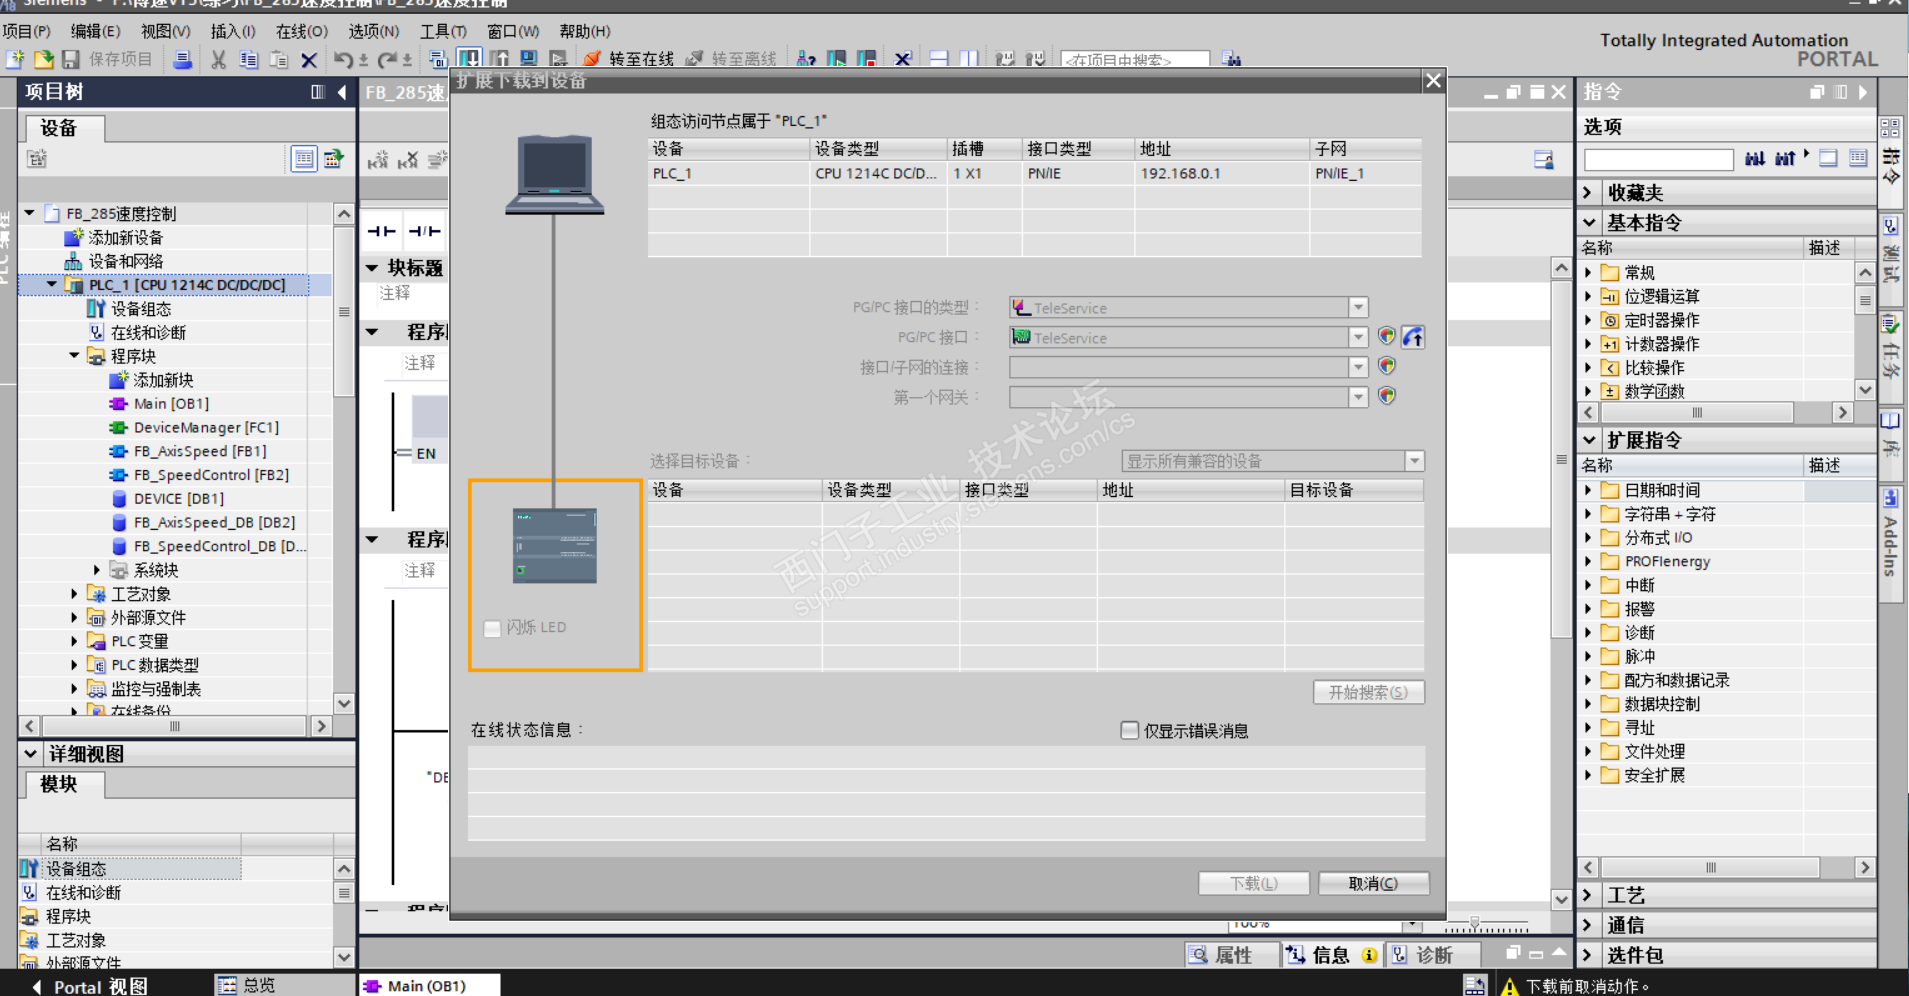Click the go online toolbar button
1909x996 pixels.
click(629, 59)
